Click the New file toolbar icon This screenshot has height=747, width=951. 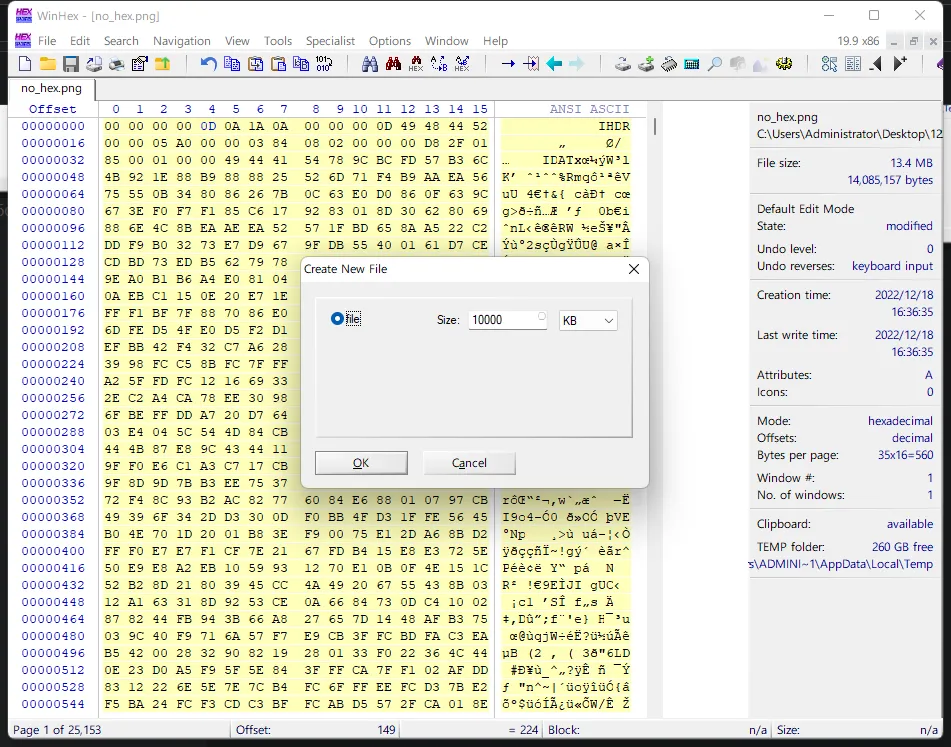tap(26, 64)
